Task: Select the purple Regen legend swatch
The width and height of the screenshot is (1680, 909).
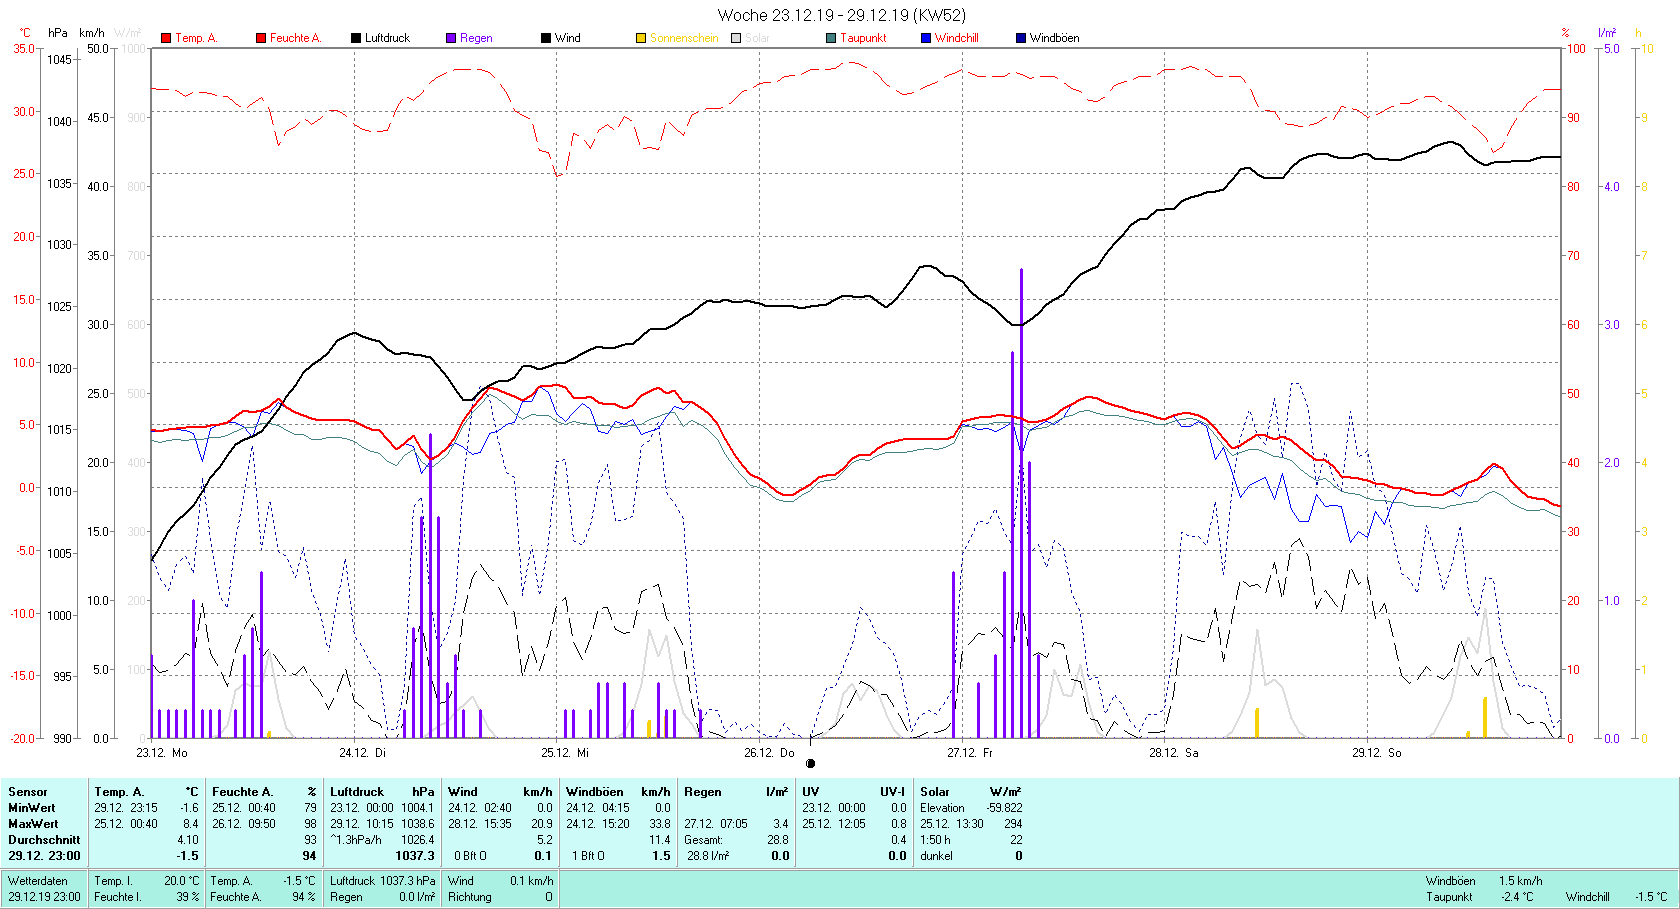Action: coord(451,38)
